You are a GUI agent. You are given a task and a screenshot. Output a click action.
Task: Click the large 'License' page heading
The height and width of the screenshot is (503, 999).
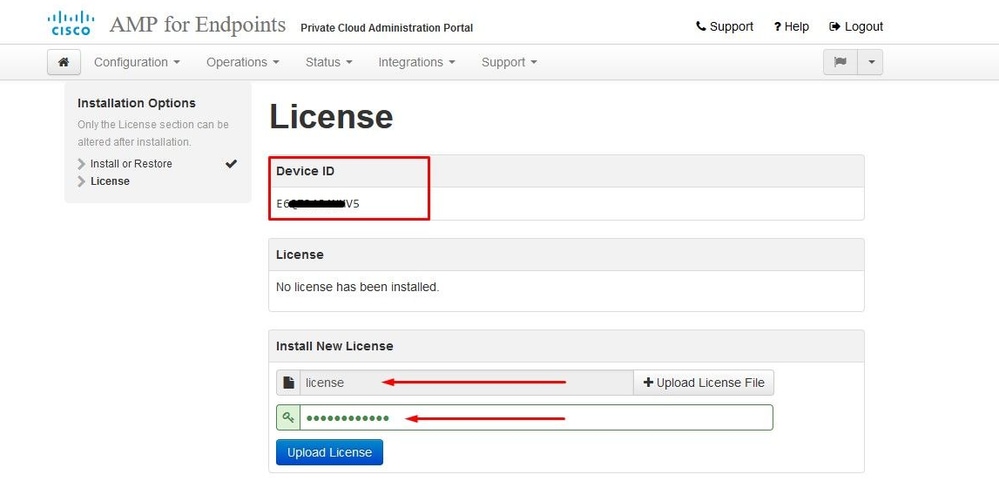pos(331,117)
